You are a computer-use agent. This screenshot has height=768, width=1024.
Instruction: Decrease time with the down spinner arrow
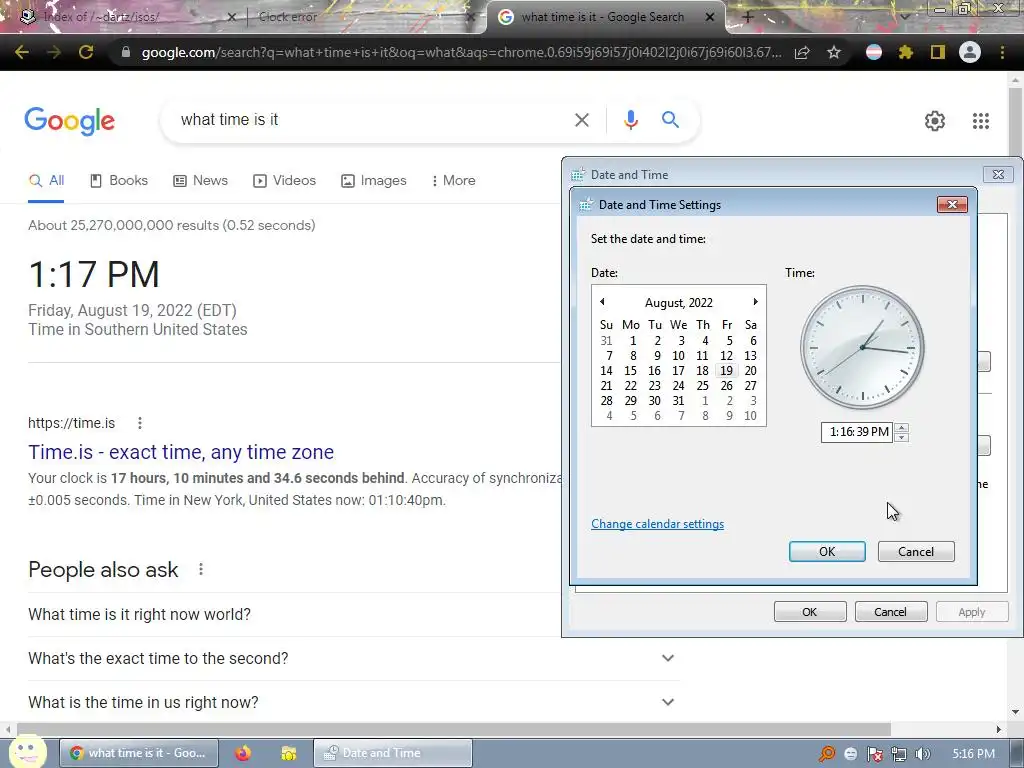click(x=902, y=437)
